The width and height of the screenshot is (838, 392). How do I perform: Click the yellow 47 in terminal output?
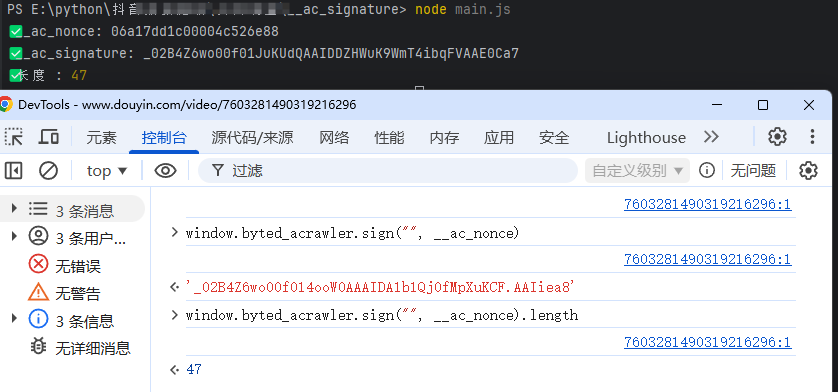[79, 75]
